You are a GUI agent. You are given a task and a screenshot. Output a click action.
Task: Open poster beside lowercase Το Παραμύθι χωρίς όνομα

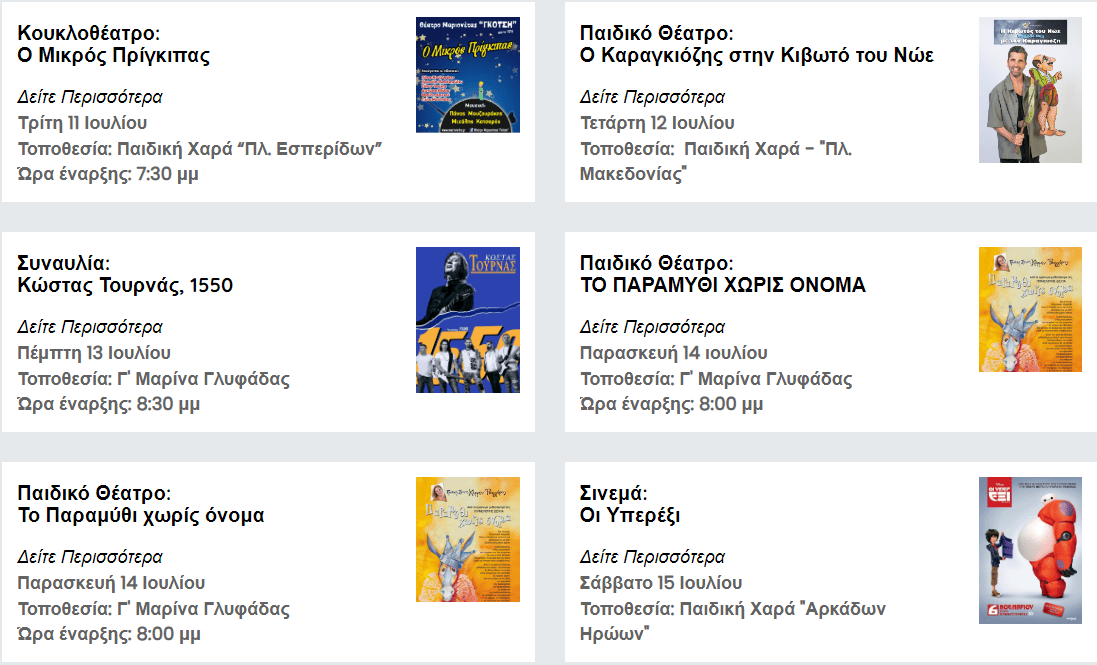467,539
